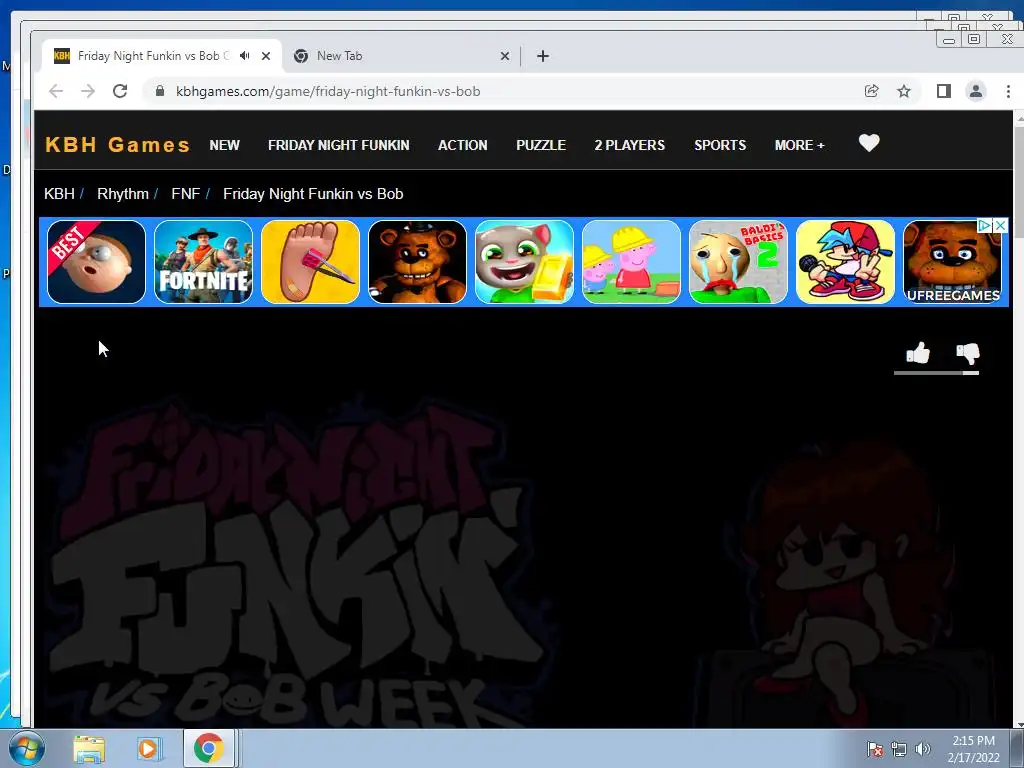Open the Boyfriend FNF game thumbnail
The width and height of the screenshot is (1024, 768).
coord(845,262)
